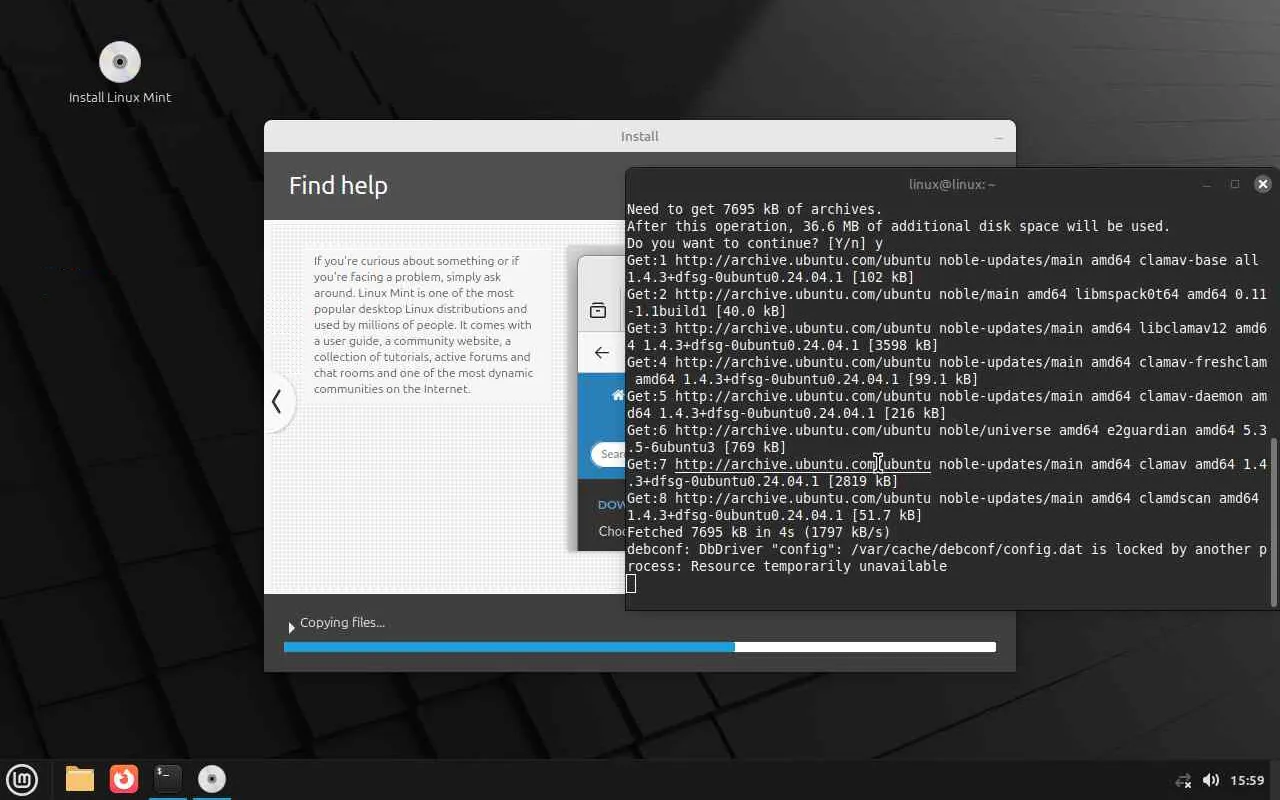Launch Firefox from the taskbar
The height and width of the screenshot is (800, 1280).
124,779
